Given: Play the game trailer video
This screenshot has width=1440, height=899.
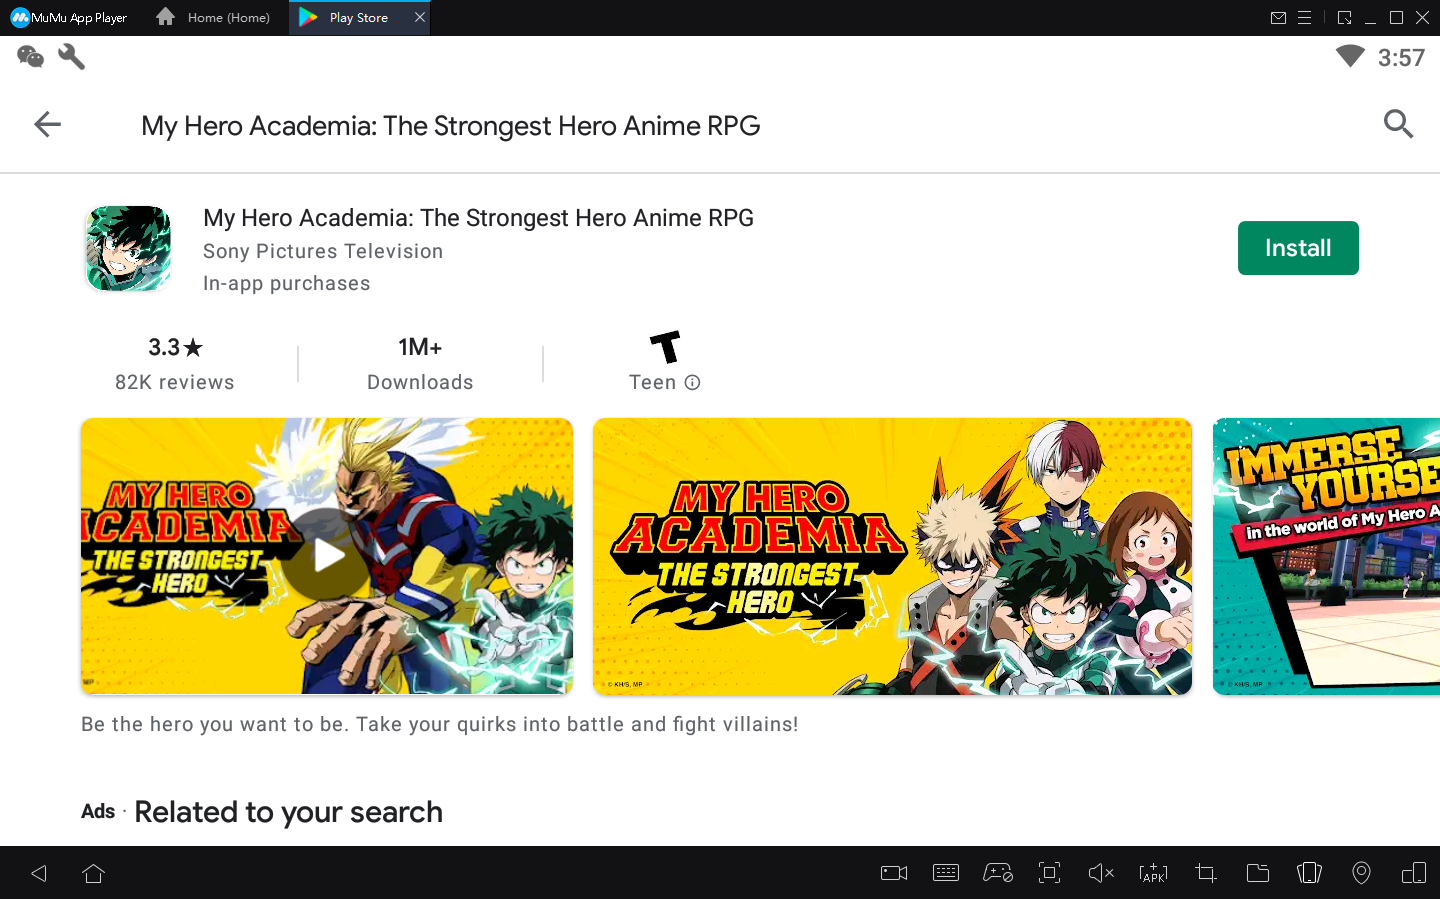Looking at the screenshot, I should [327, 555].
